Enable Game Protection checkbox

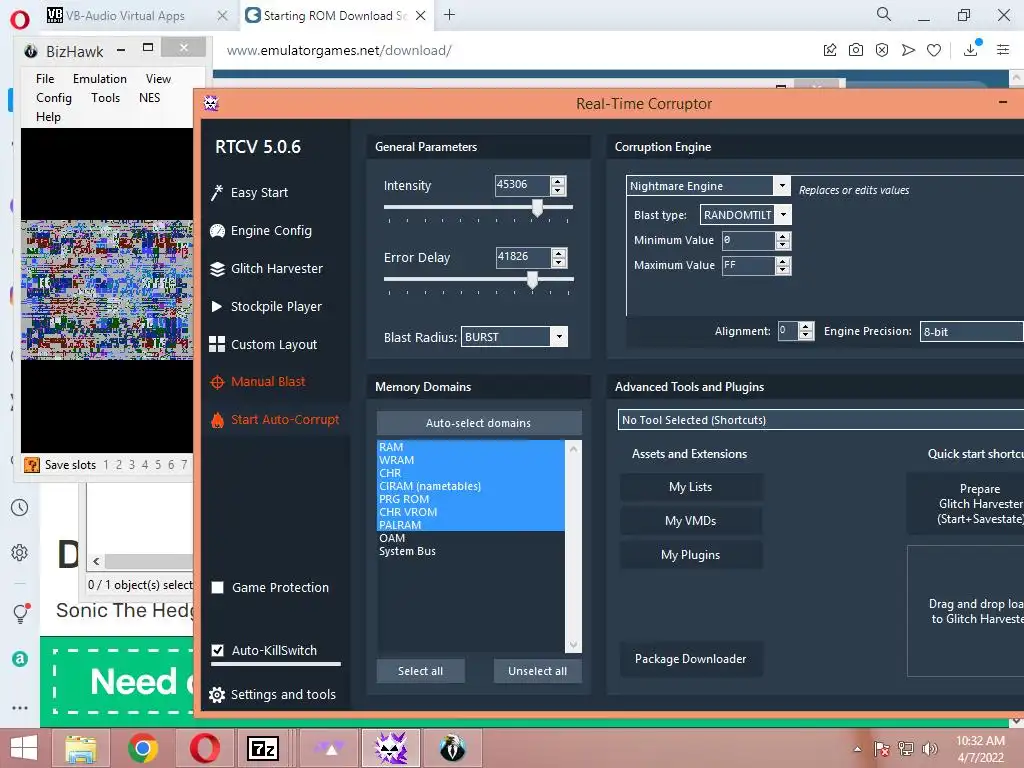pyautogui.click(x=217, y=587)
